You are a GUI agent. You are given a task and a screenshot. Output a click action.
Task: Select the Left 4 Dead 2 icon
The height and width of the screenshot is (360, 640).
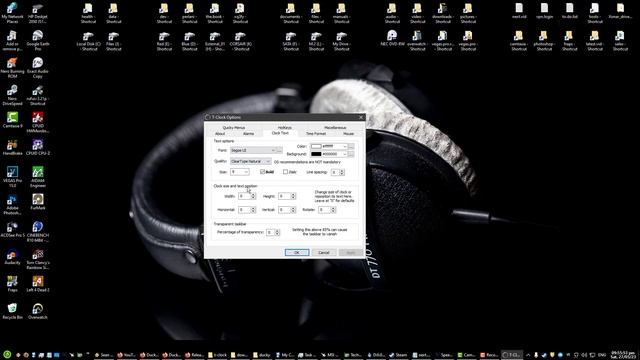pos(38,284)
